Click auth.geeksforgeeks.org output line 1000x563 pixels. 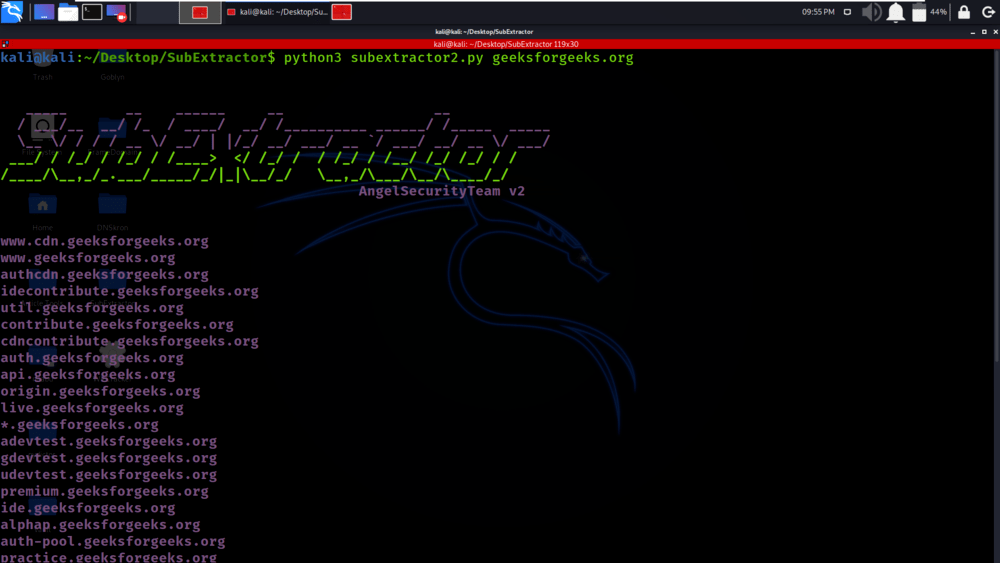92,358
